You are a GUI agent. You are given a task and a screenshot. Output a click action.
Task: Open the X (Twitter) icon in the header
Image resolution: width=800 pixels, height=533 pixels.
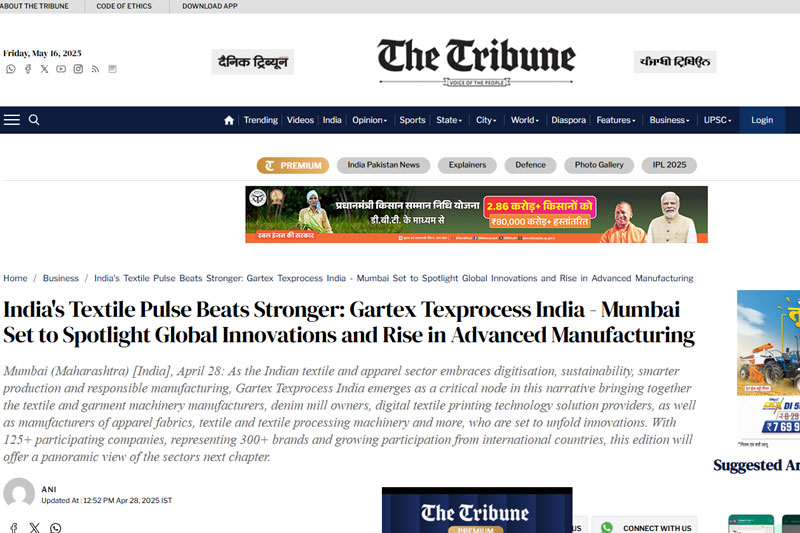(x=44, y=69)
